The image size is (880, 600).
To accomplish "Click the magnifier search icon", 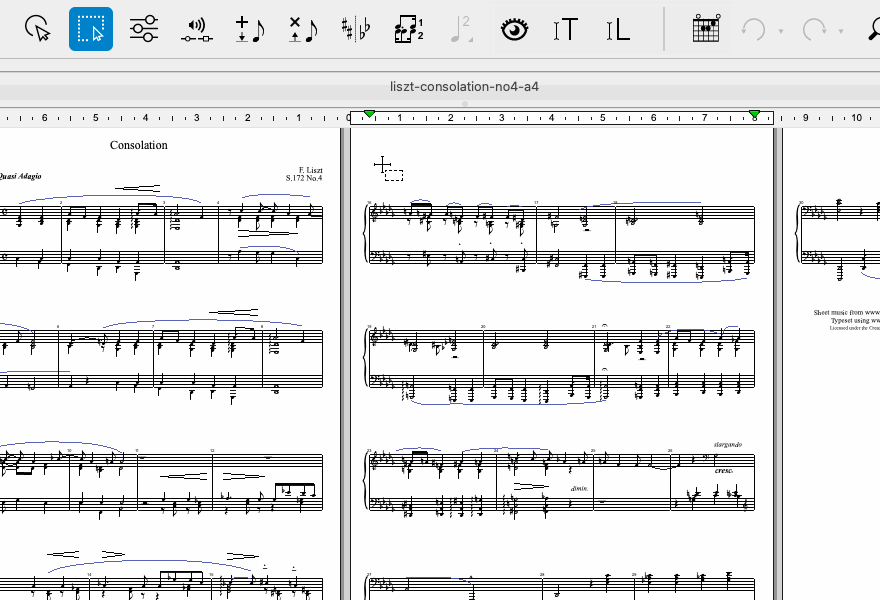I will [874, 29].
